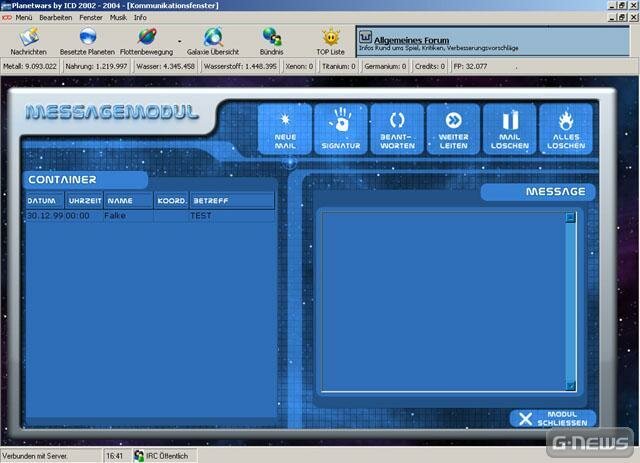Close module via Modul Schliessen
The image size is (640, 463).
point(553,418)
